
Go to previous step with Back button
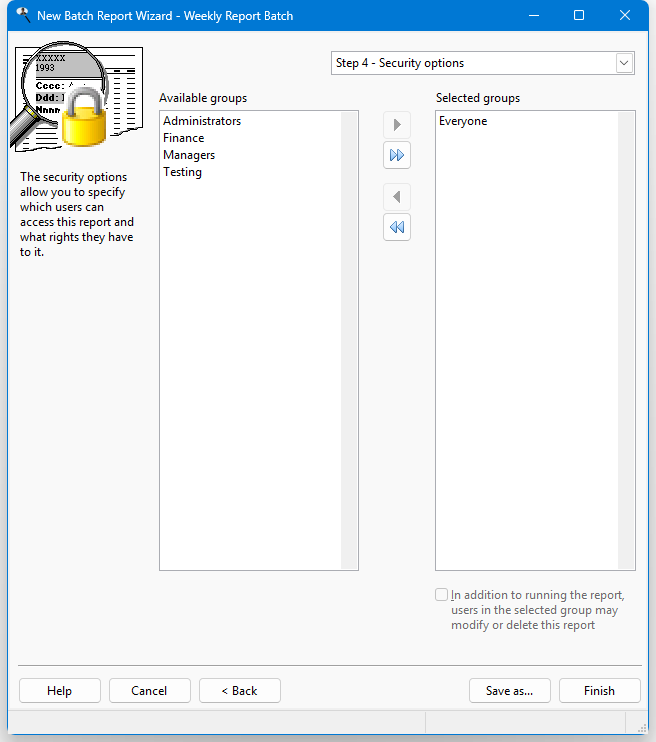[240, 691]
